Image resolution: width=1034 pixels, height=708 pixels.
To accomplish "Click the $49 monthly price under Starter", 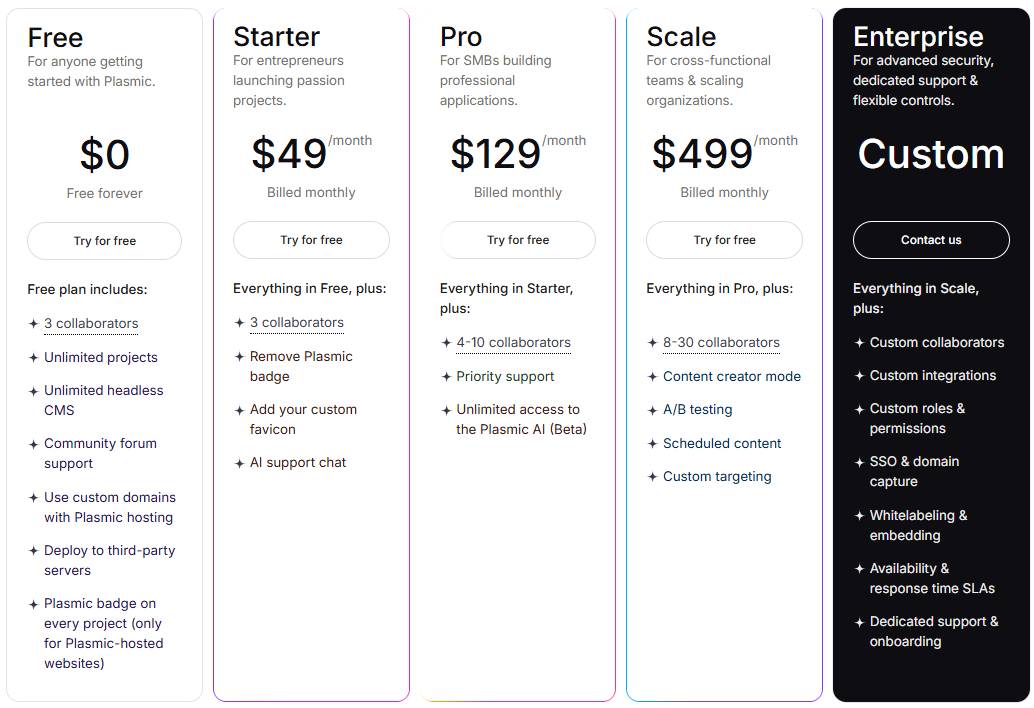I will tap(290, 154).
